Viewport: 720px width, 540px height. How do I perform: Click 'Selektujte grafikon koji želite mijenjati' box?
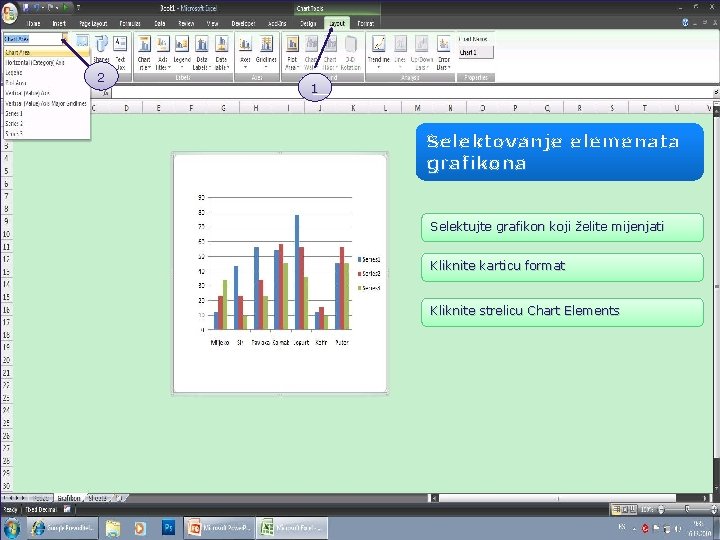tap(562, 227)
